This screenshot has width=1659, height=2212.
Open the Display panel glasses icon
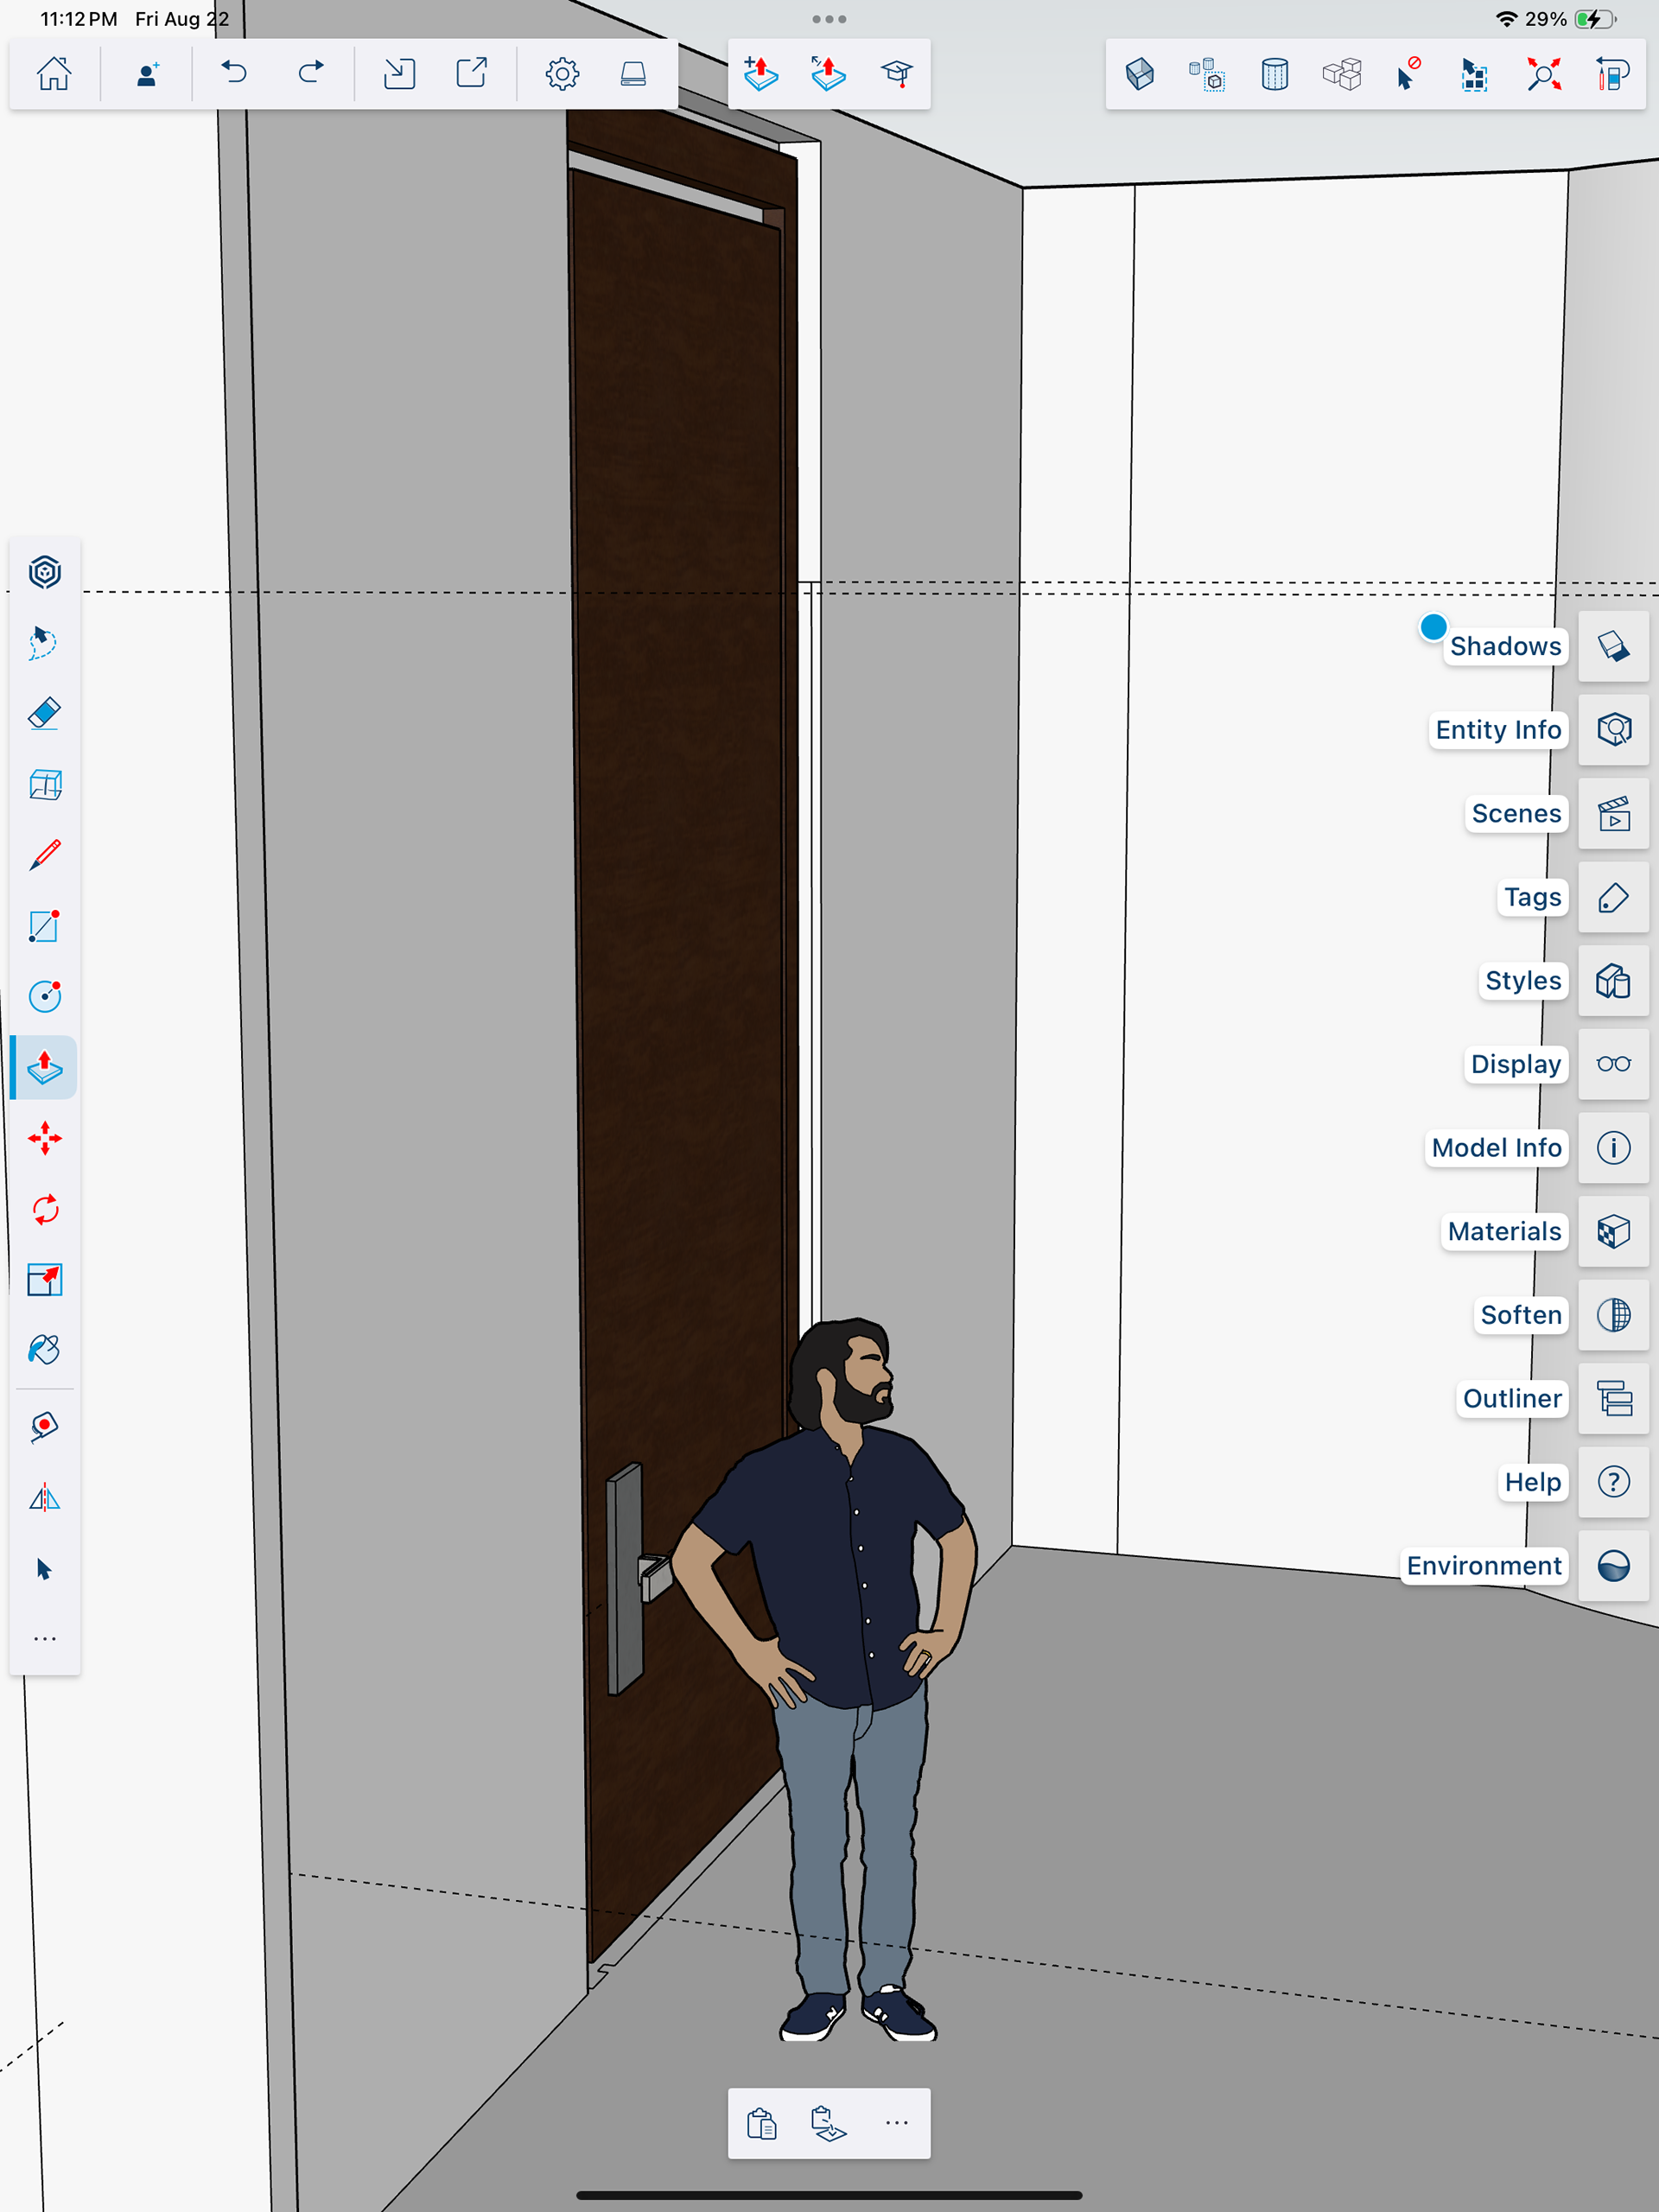[1612, 1064]
